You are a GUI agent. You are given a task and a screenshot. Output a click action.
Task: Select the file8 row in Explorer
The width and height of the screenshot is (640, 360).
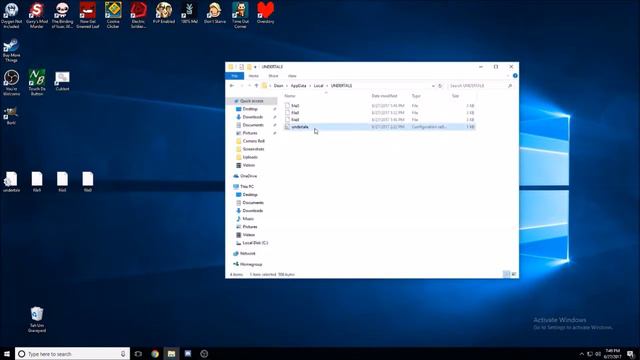(380, 113)
